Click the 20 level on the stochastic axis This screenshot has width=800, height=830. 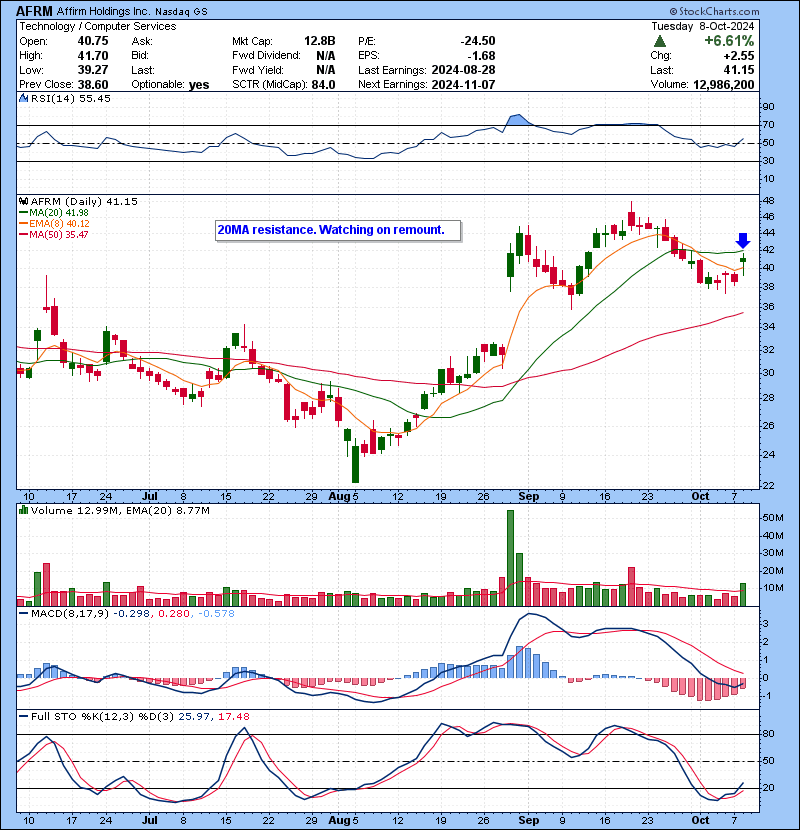point(768,788)
